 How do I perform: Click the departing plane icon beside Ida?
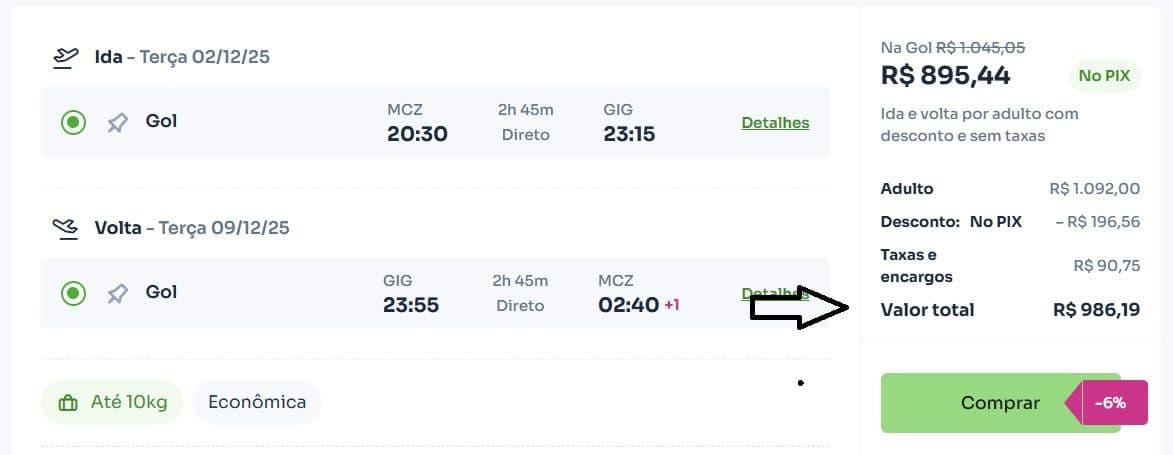[66, 57]
